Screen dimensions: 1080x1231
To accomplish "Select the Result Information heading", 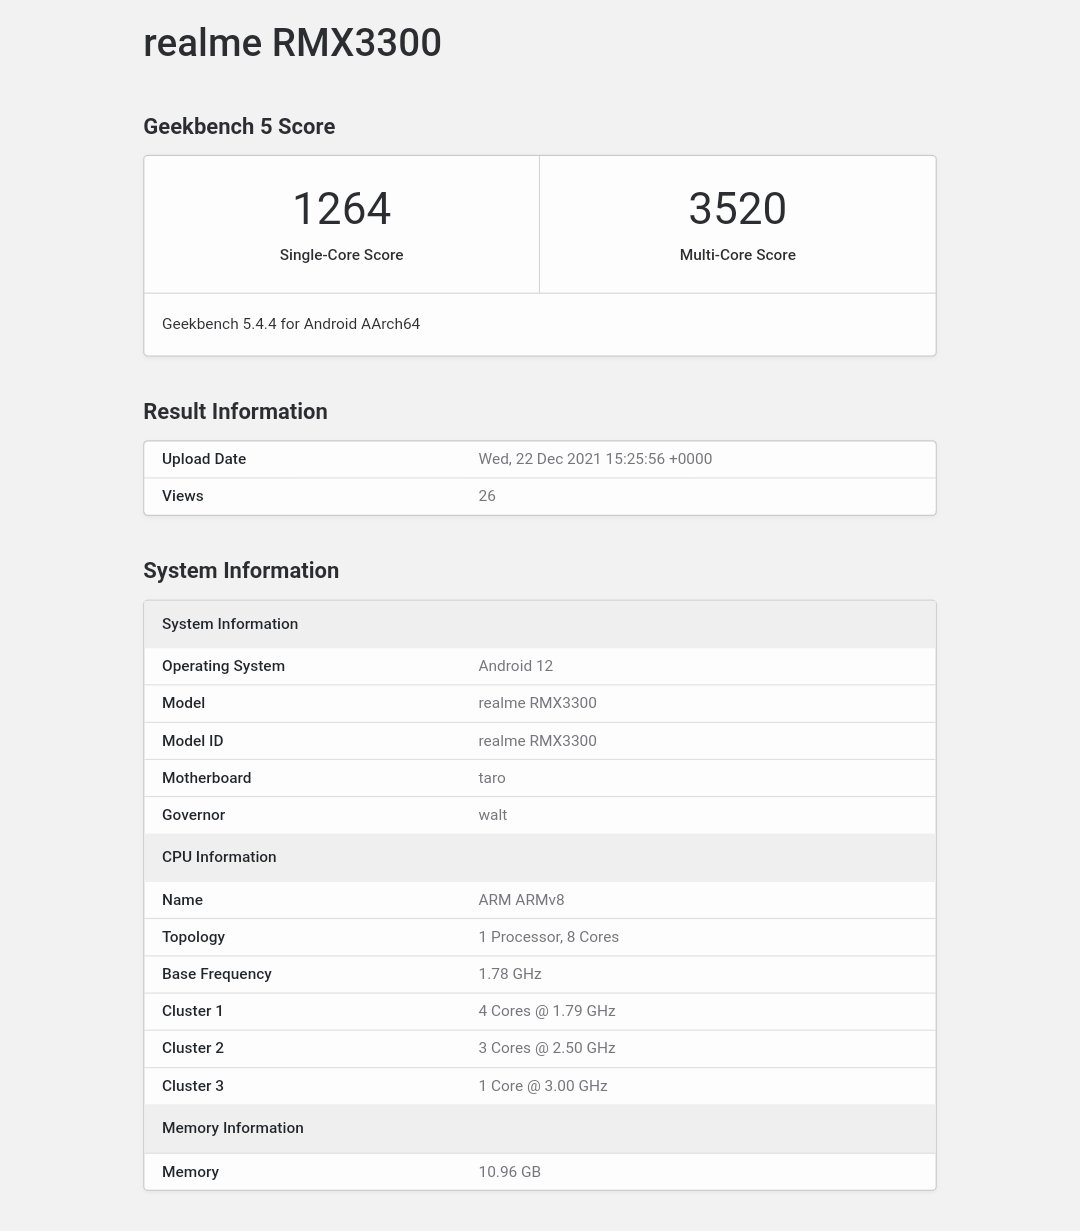I will (x=235, y=411).
